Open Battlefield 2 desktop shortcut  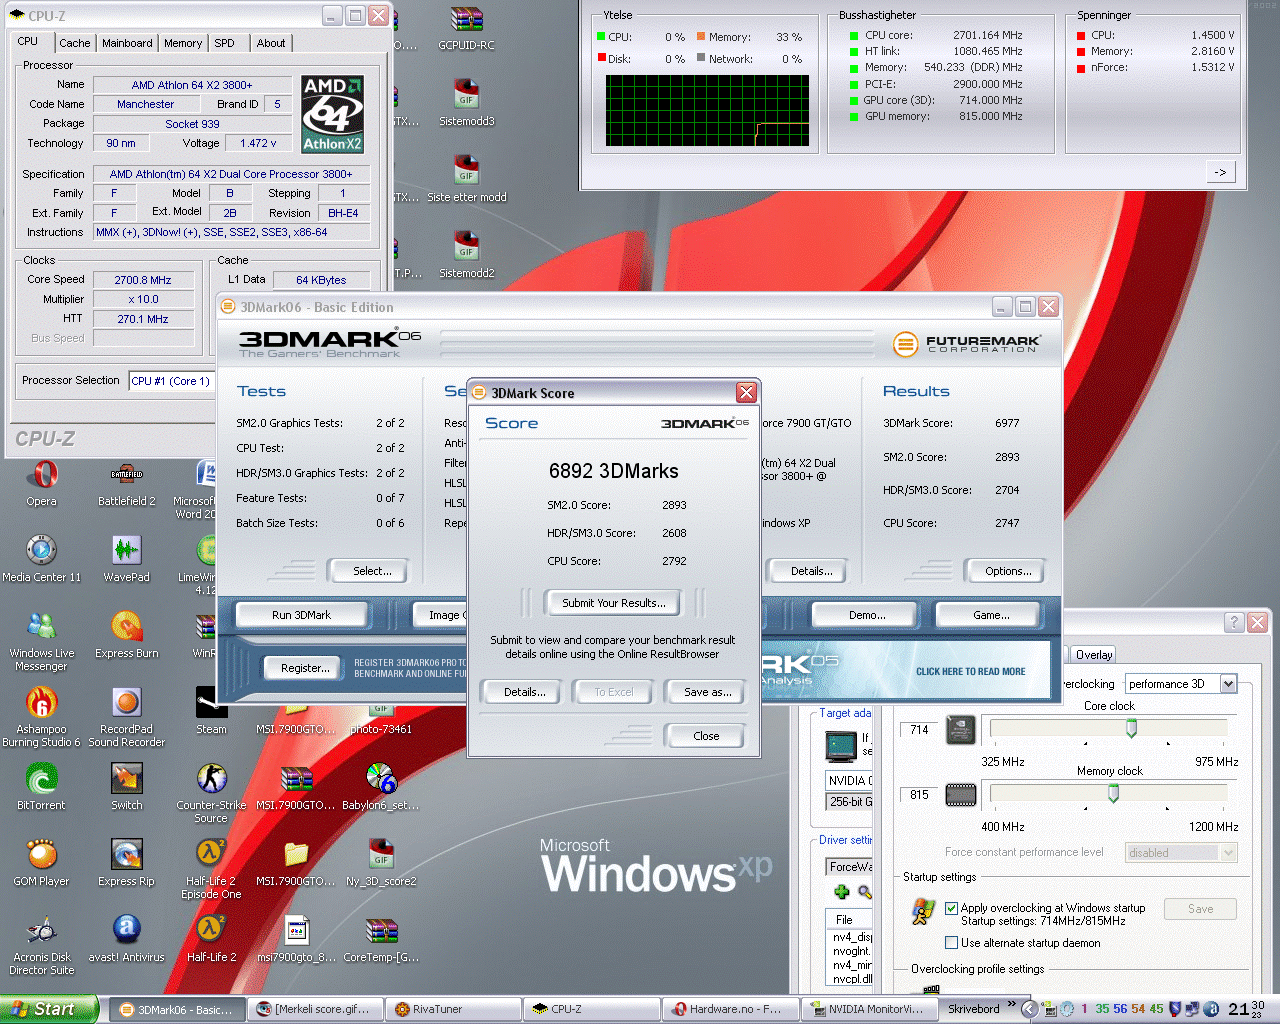pyautogui.click(x=127, y=484)
